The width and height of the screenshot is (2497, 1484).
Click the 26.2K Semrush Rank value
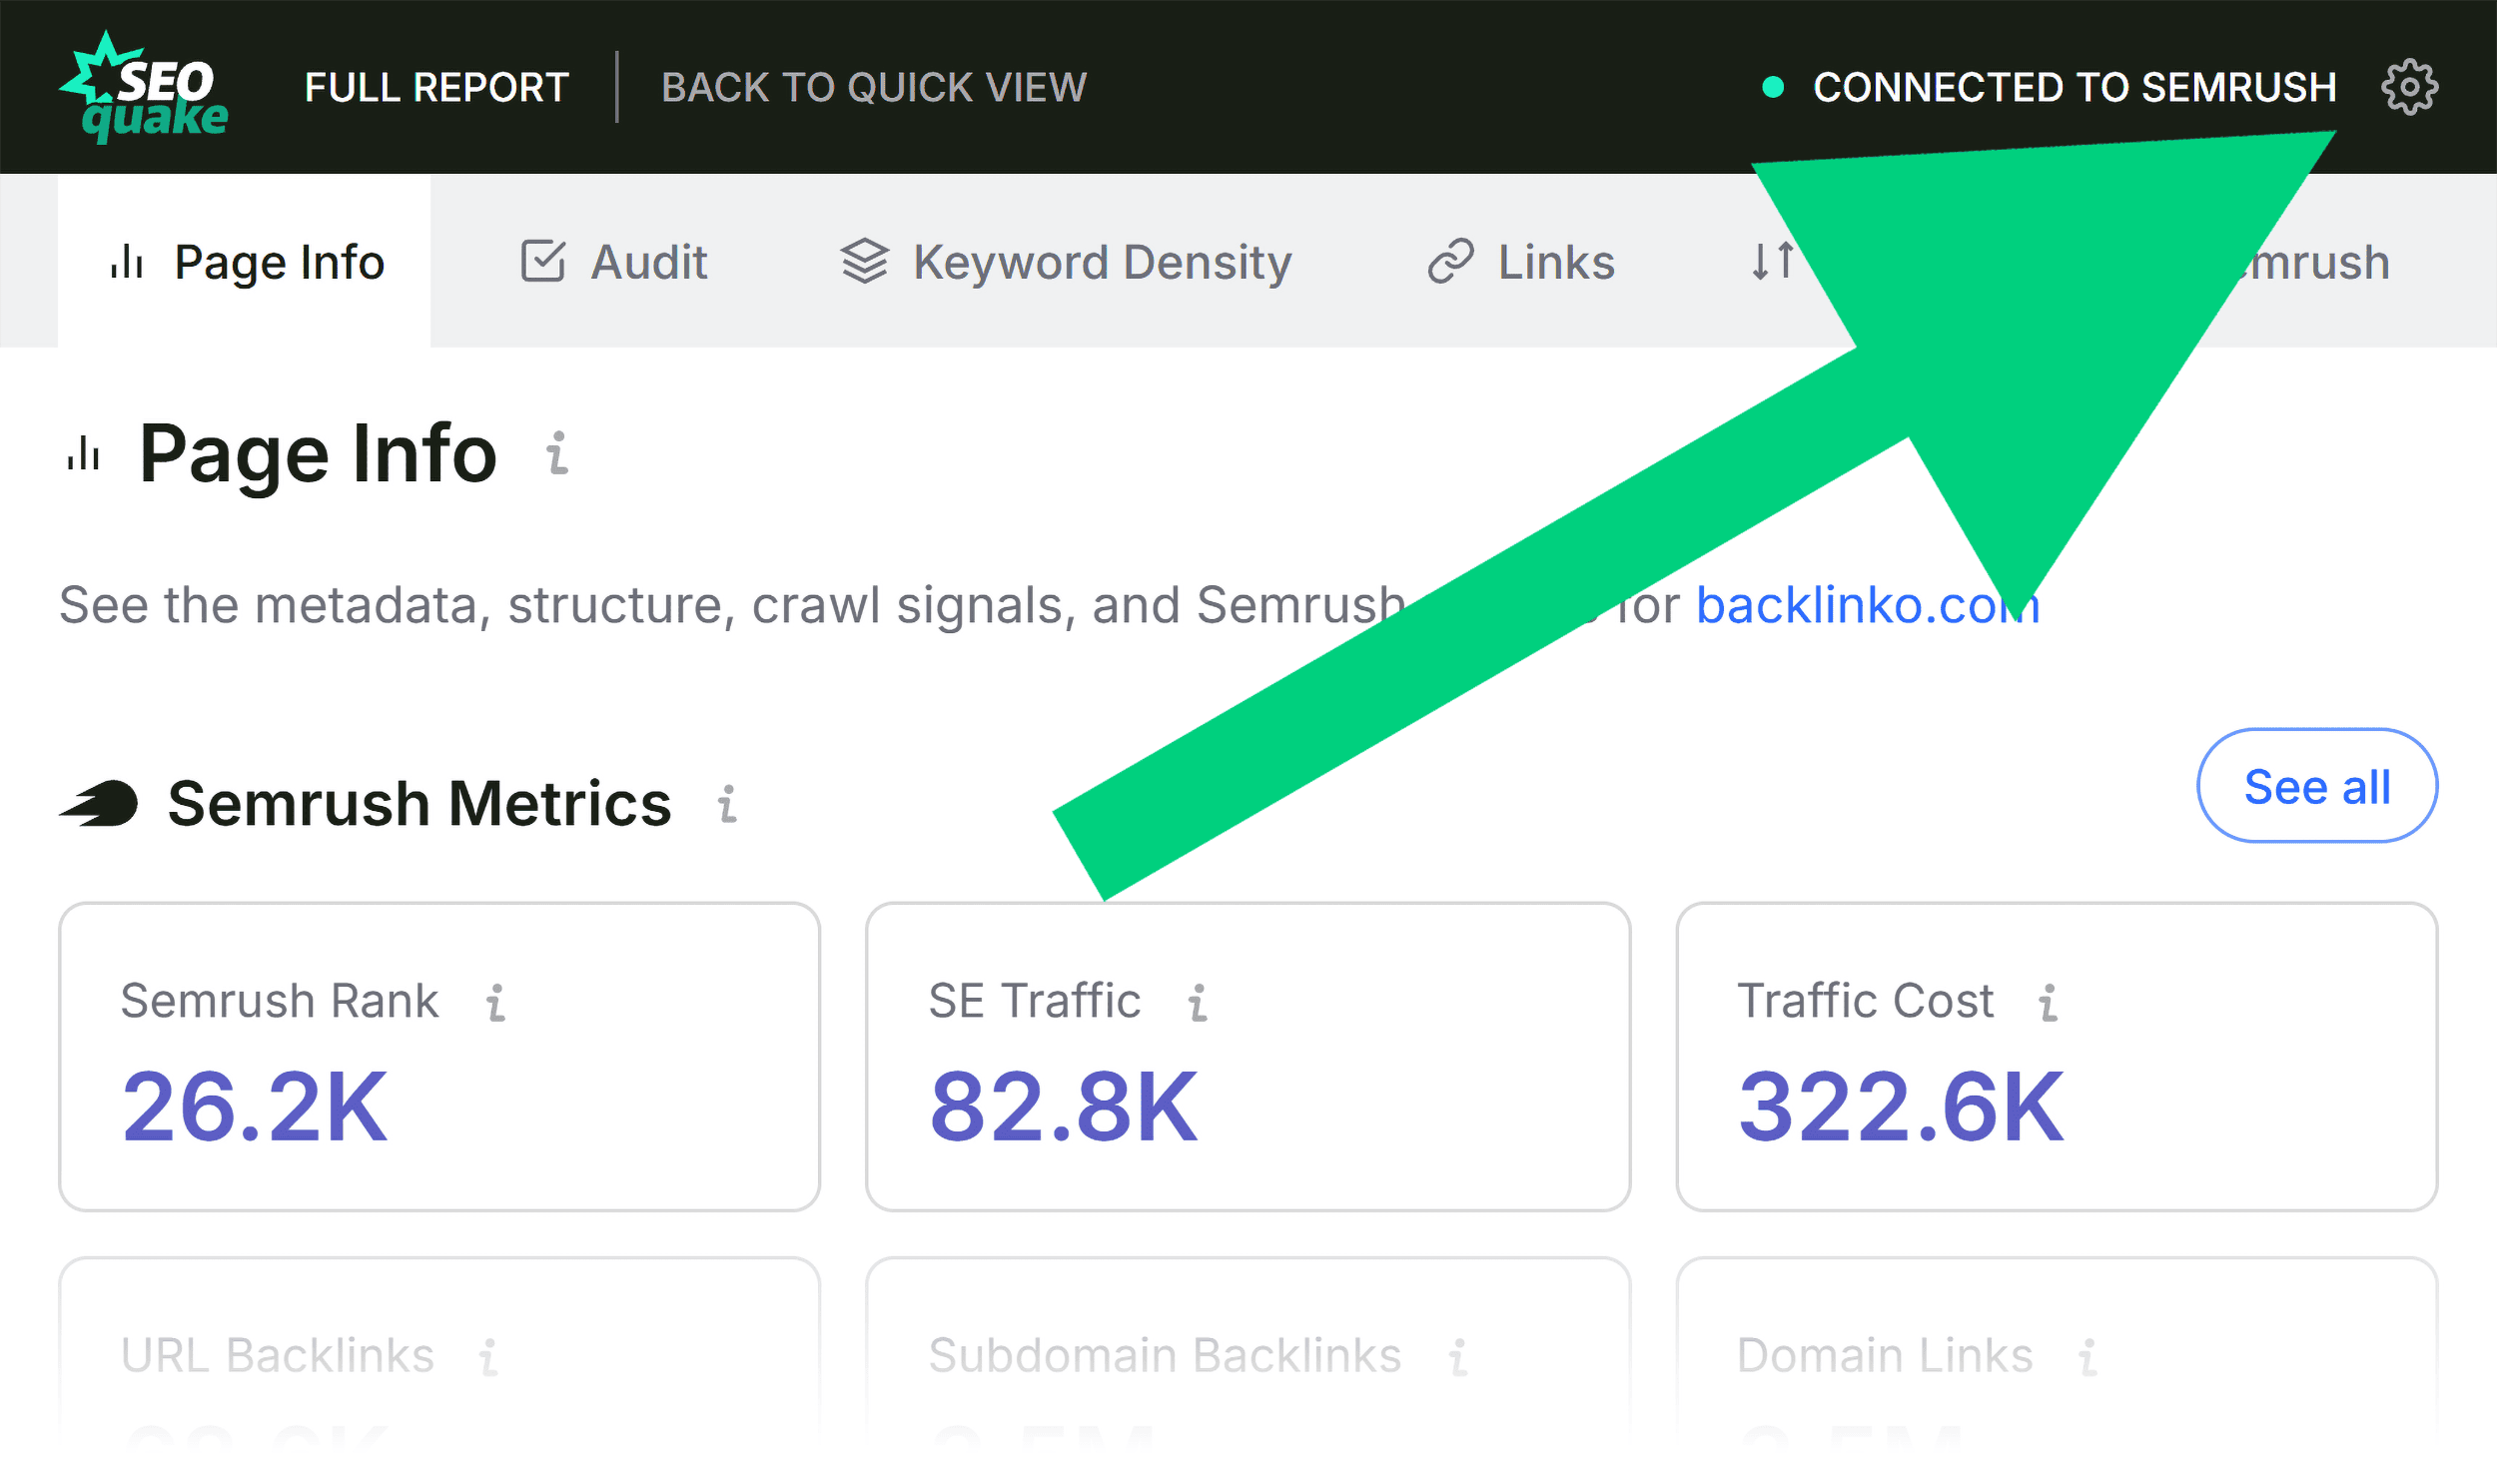tap(254, 1107)
